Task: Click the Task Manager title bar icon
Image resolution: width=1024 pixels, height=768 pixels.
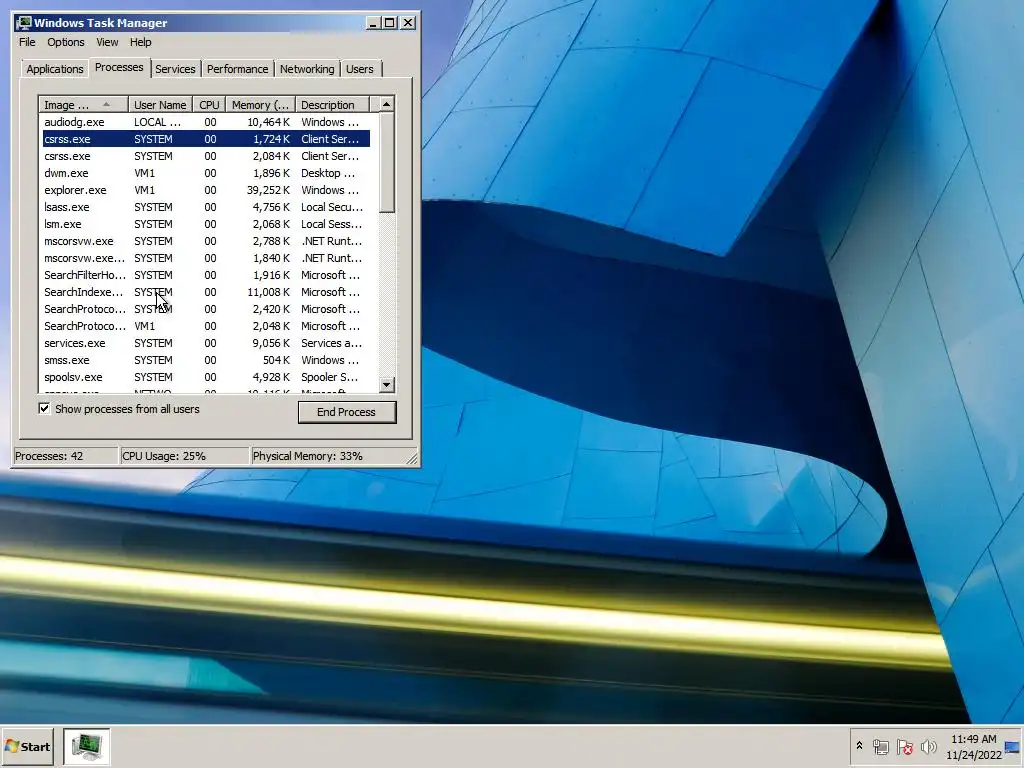Action: pos(24,23)
